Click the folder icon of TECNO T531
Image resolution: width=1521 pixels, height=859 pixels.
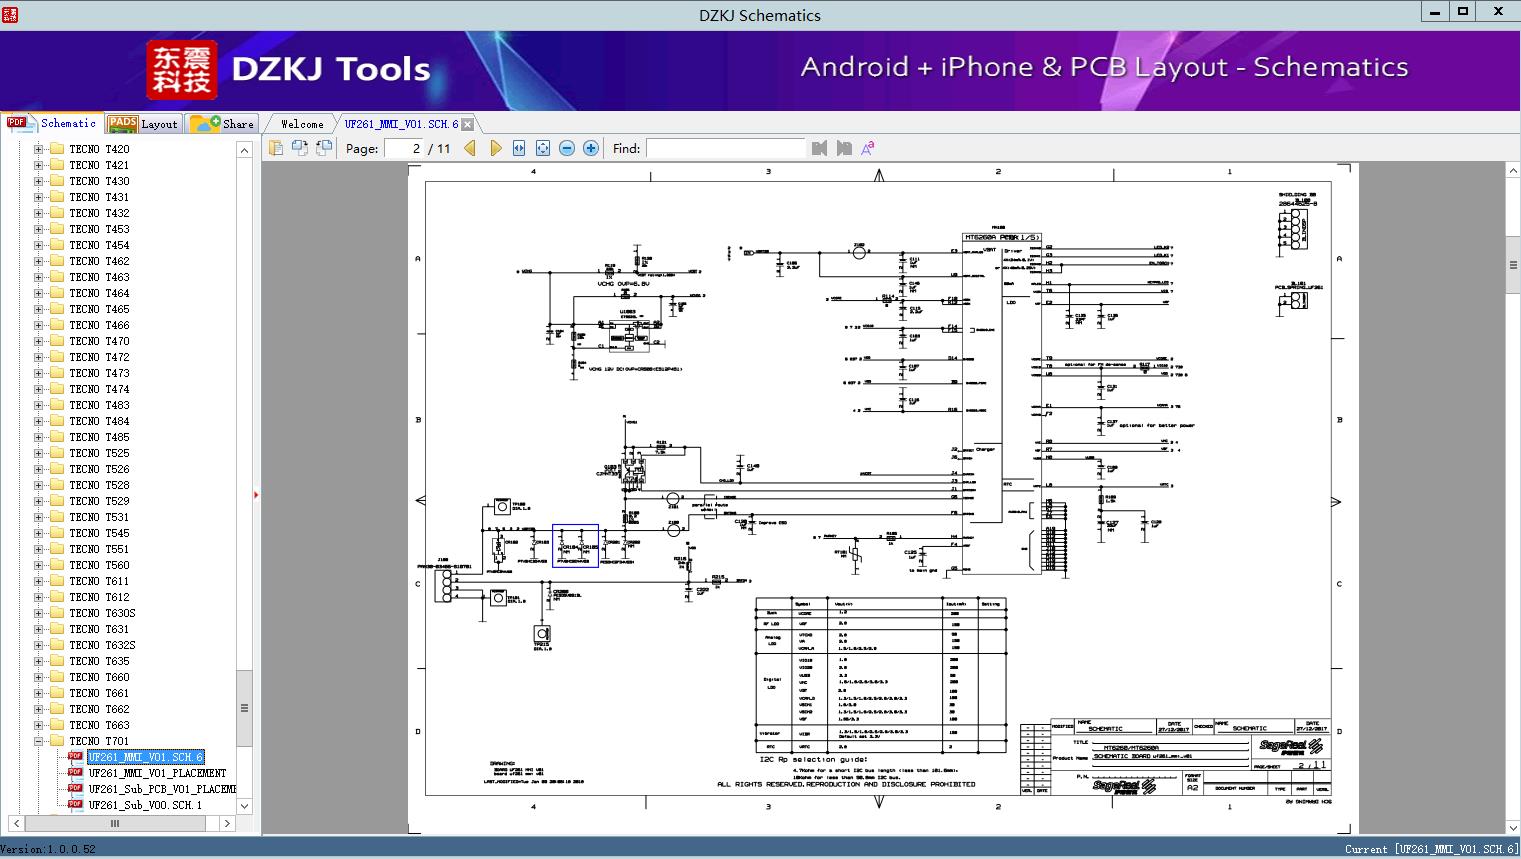57,517
